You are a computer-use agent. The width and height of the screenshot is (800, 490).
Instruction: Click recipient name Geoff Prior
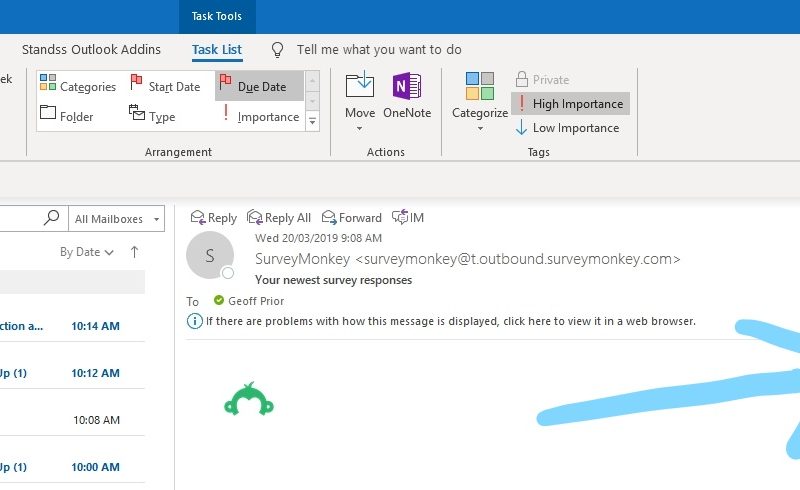coord(256,301)
